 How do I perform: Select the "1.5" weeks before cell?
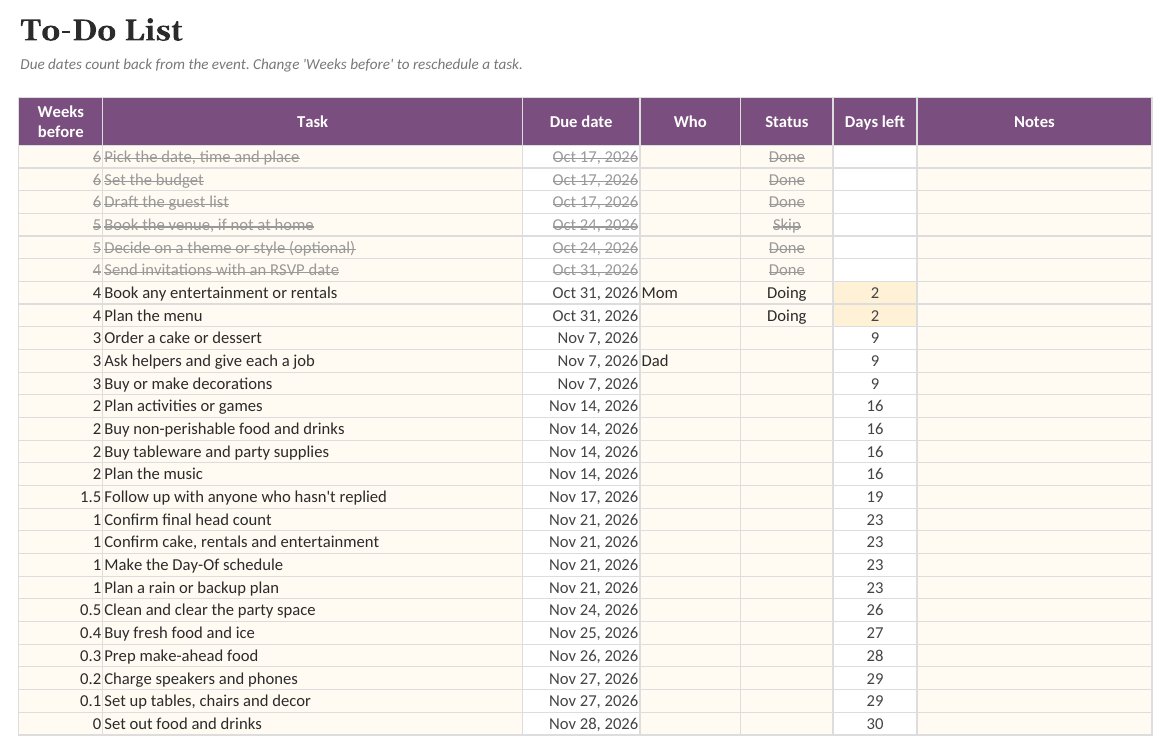click(x=60, y=497)
